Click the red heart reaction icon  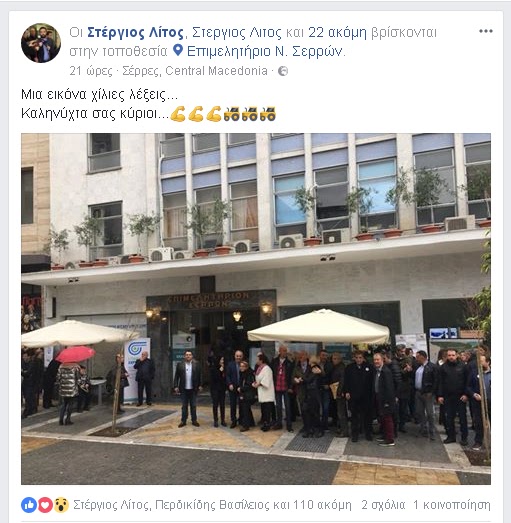45,505
